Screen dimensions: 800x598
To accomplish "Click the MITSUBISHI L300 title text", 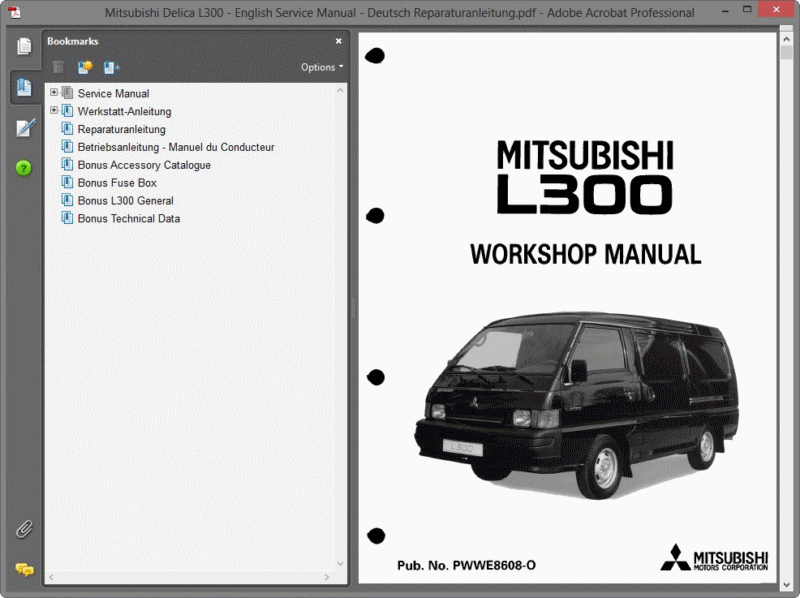I will [585, 177].
